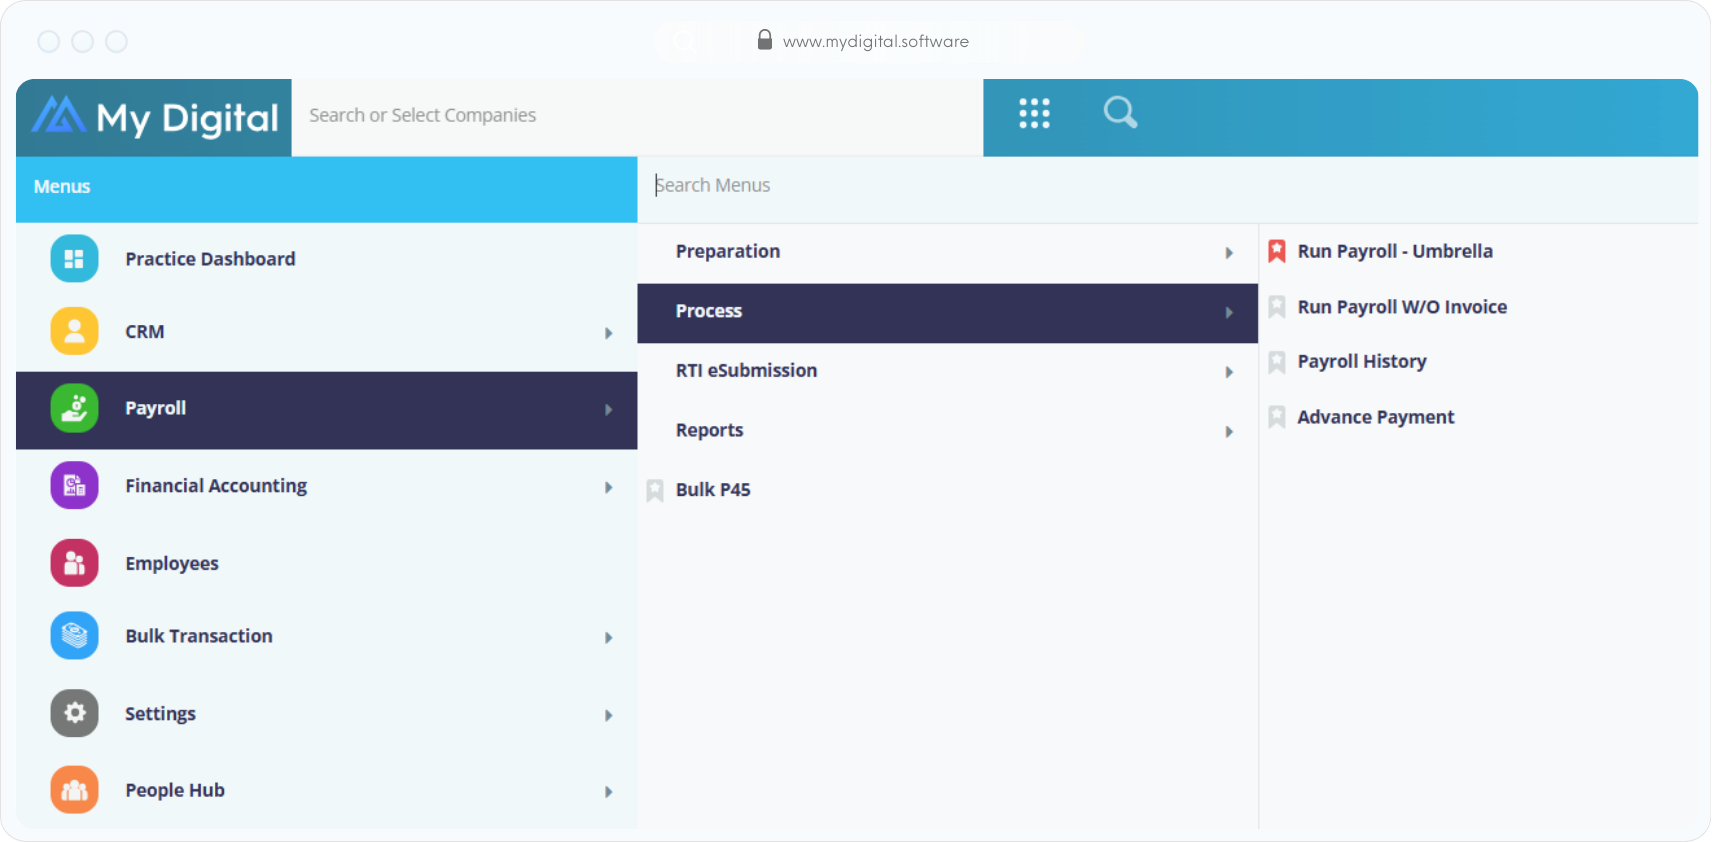
Task: Click the Search Menus input field
Action: 1000,185
